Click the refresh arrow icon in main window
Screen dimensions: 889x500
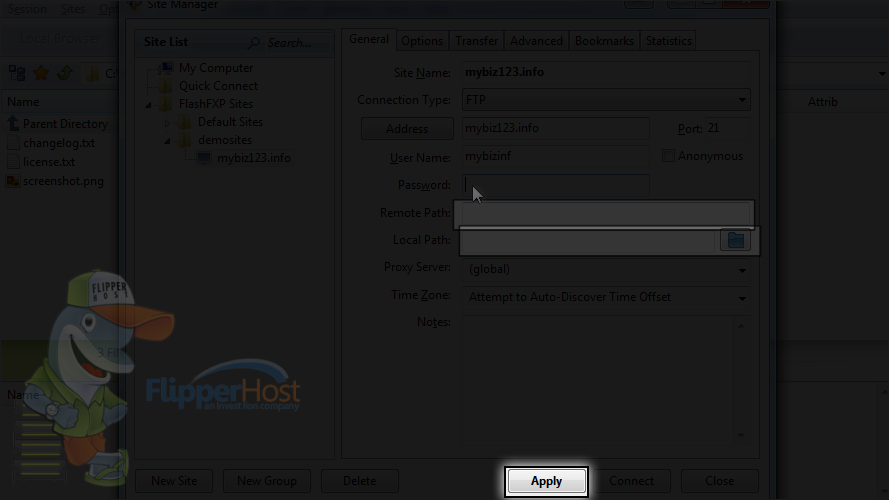pyautogui.click(x=65, y=73)
